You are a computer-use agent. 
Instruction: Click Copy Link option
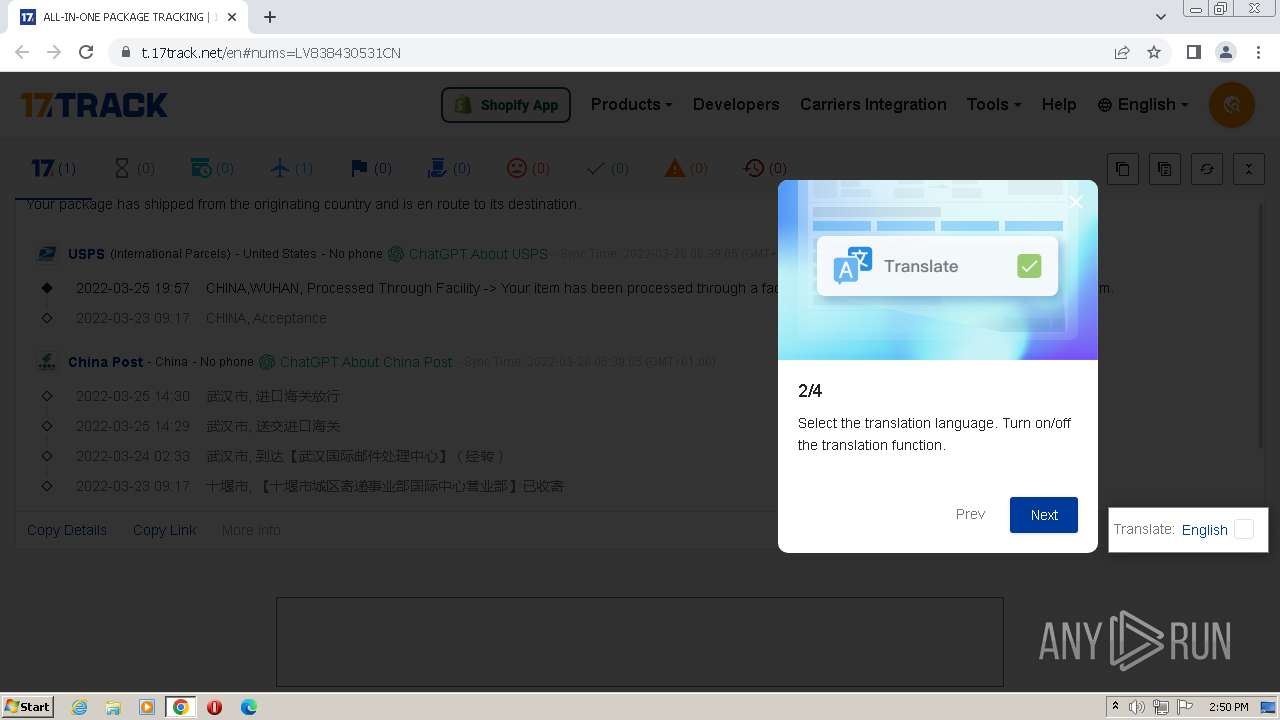click(x=165, y=530)
